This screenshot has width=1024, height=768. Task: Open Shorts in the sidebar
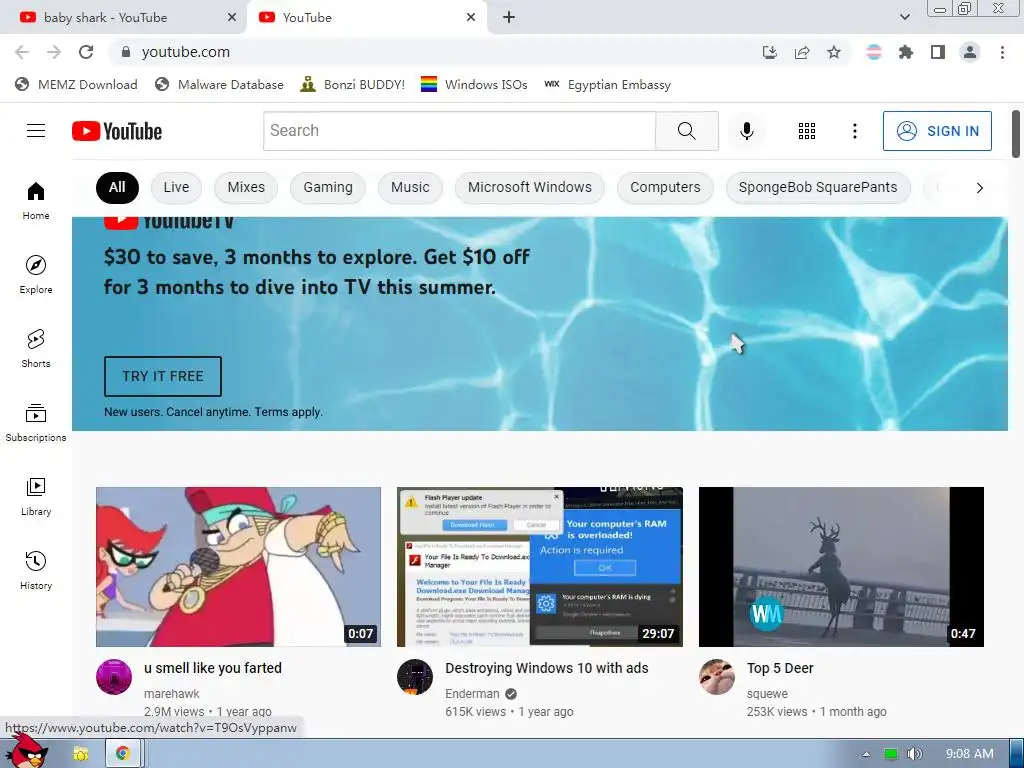tap(36, 348)
